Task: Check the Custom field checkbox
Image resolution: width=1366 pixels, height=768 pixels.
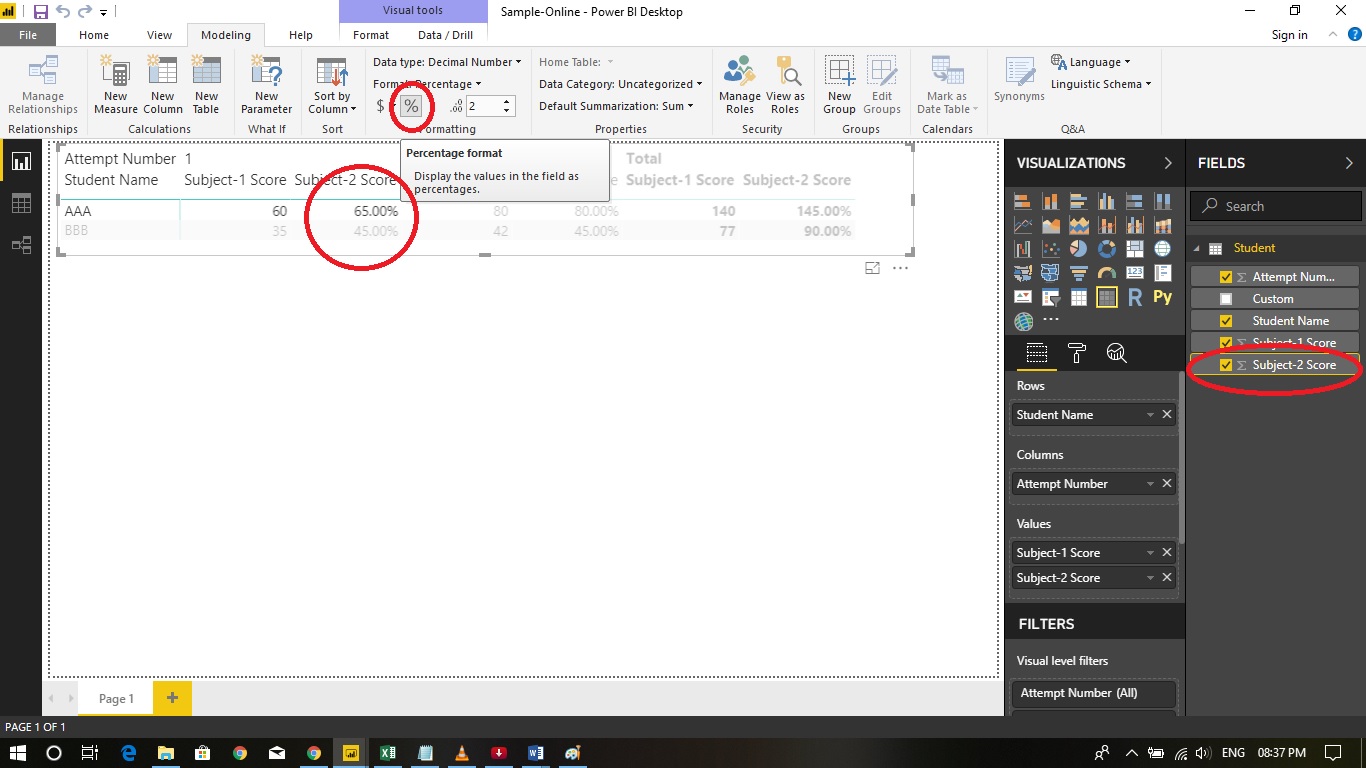Action: point(1226,299)
